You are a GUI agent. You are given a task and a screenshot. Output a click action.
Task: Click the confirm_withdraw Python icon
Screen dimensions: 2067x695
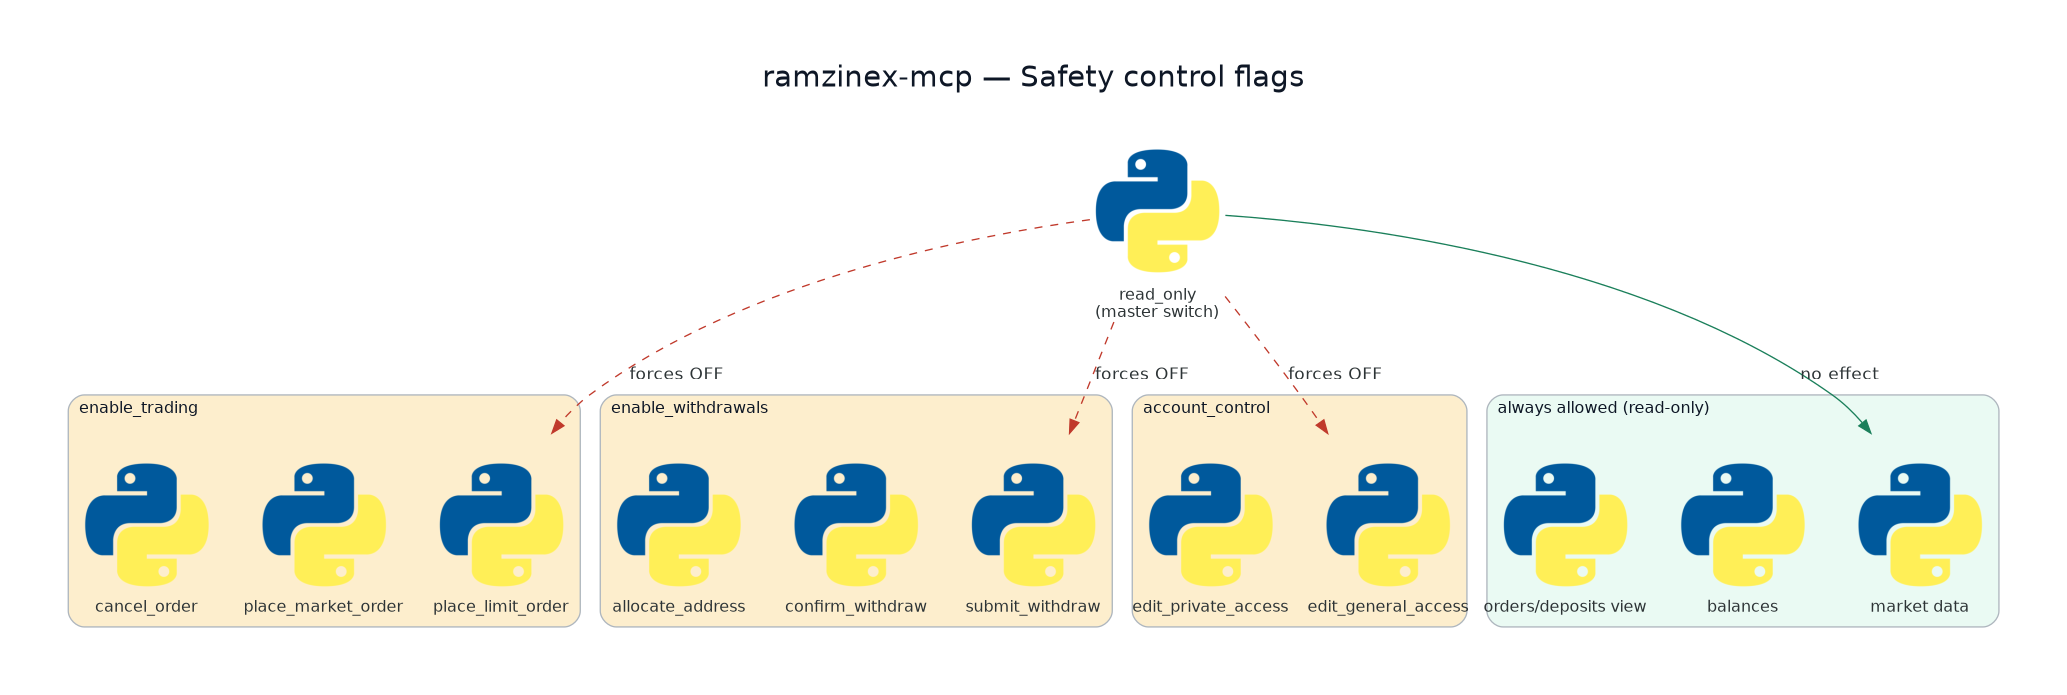pyautogui.click(x=856, y=525)
